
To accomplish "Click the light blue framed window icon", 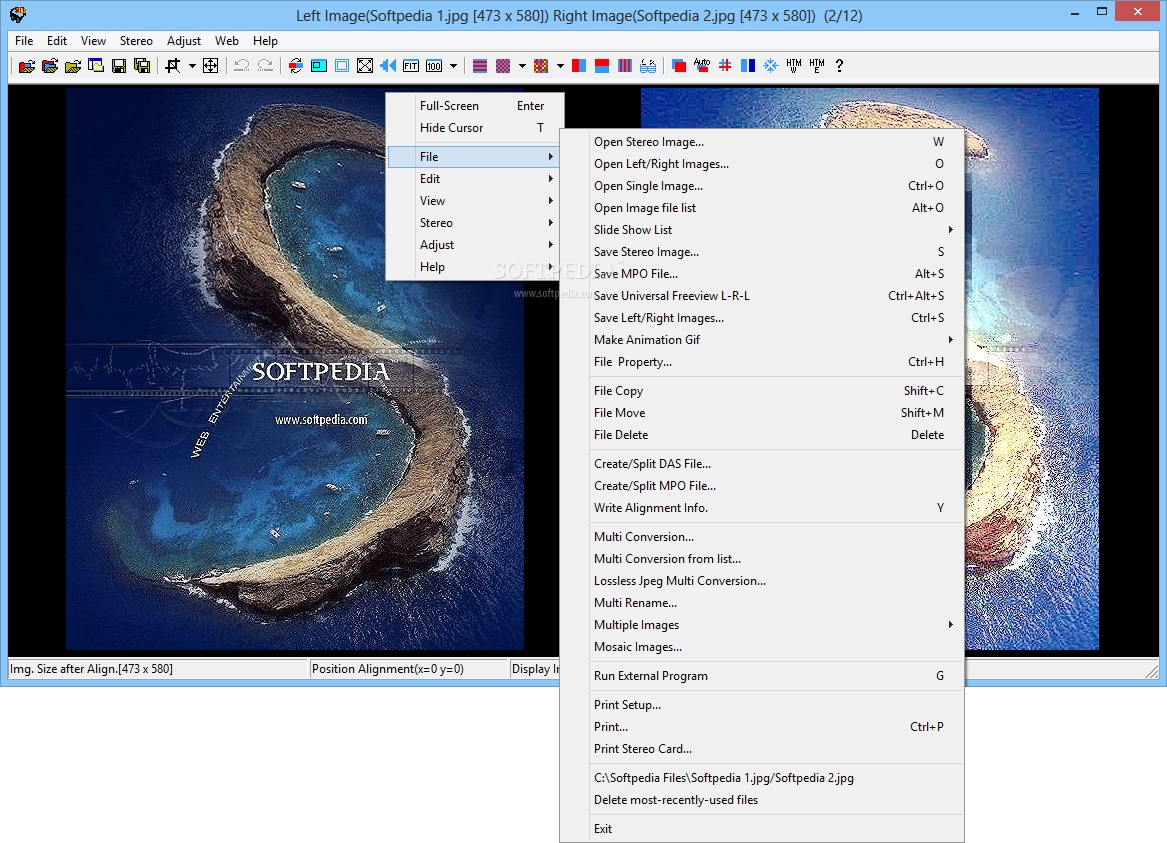I will [342, 65].
